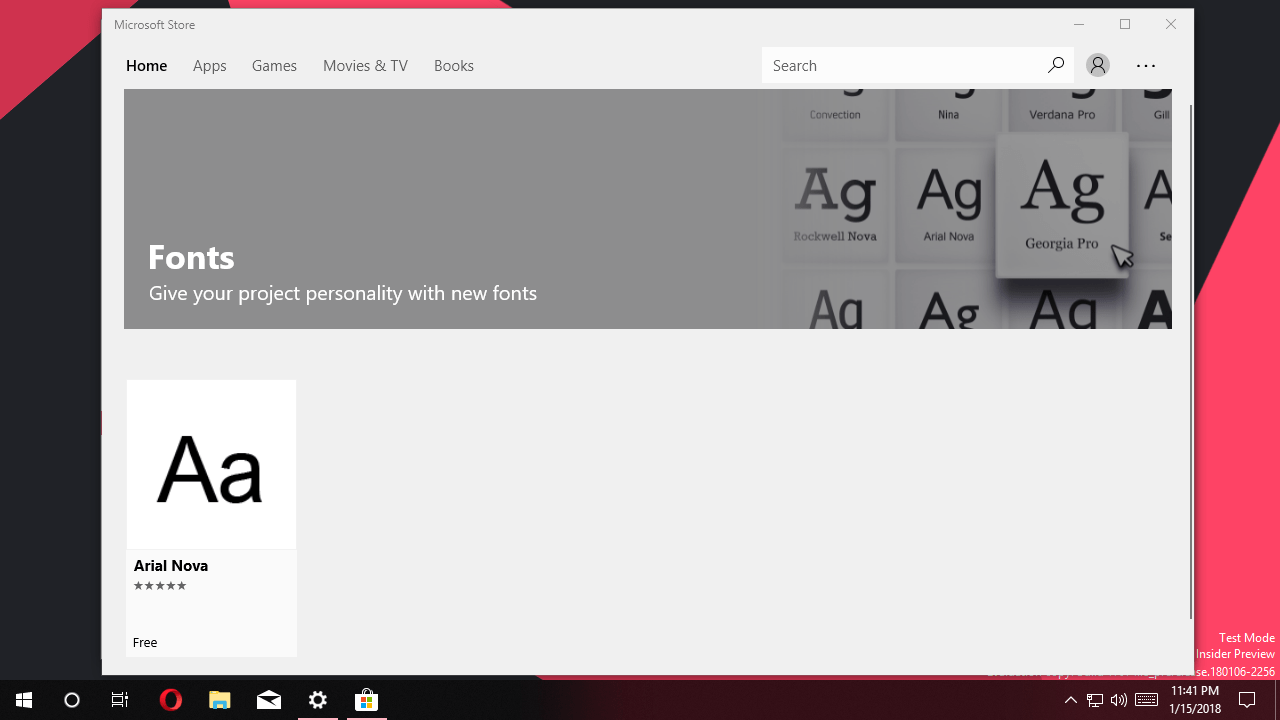Open Windows Settings from the taskbar
Viewport: 1280px width, 720px height.
(x=317, y=700)
